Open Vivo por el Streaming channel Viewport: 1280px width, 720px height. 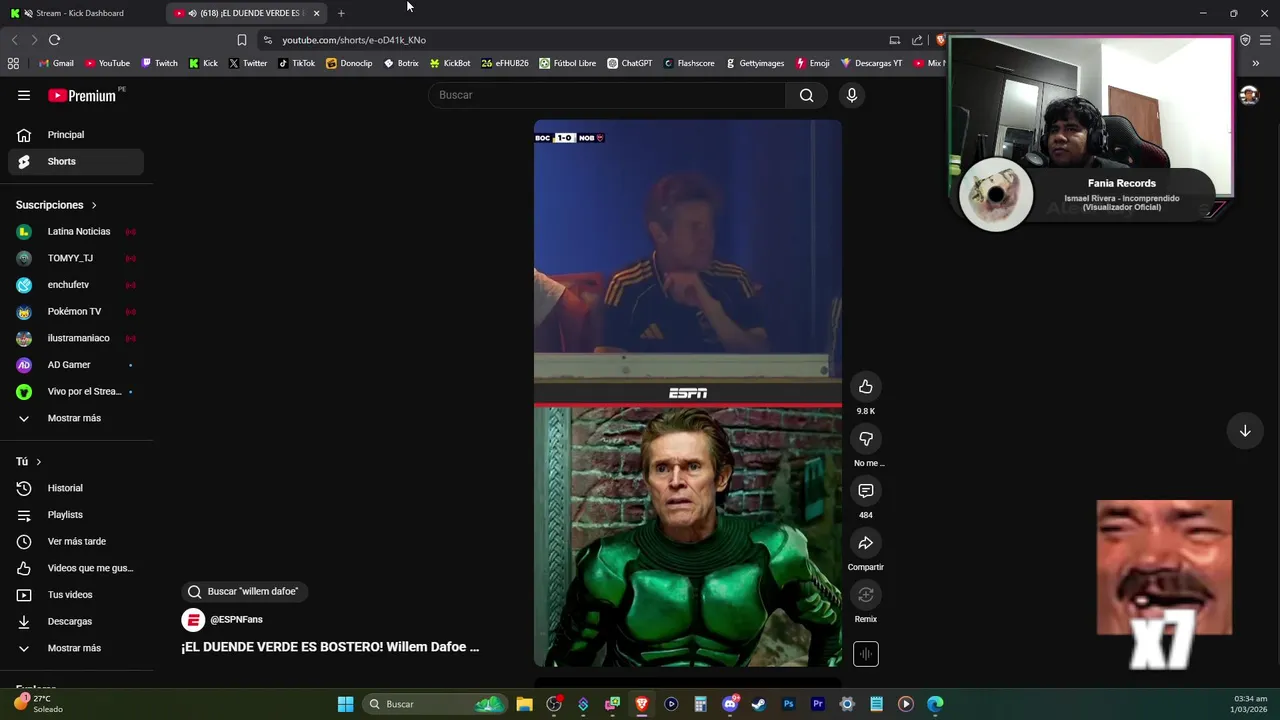pos(76,391)
